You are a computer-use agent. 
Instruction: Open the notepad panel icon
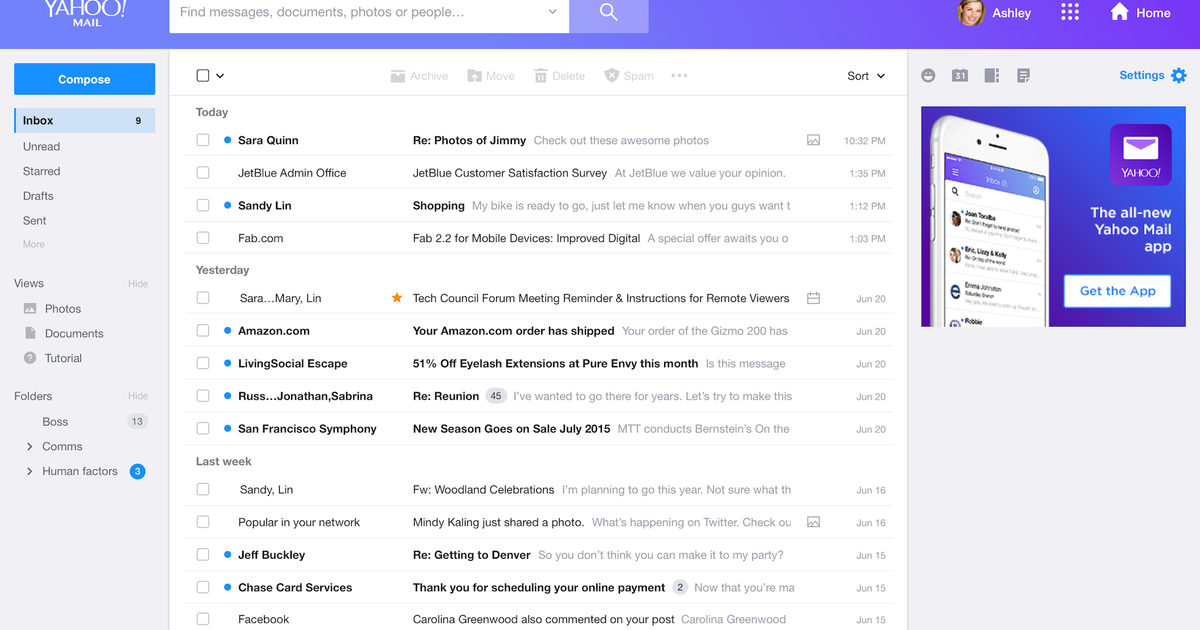[x=1023, y=75]
